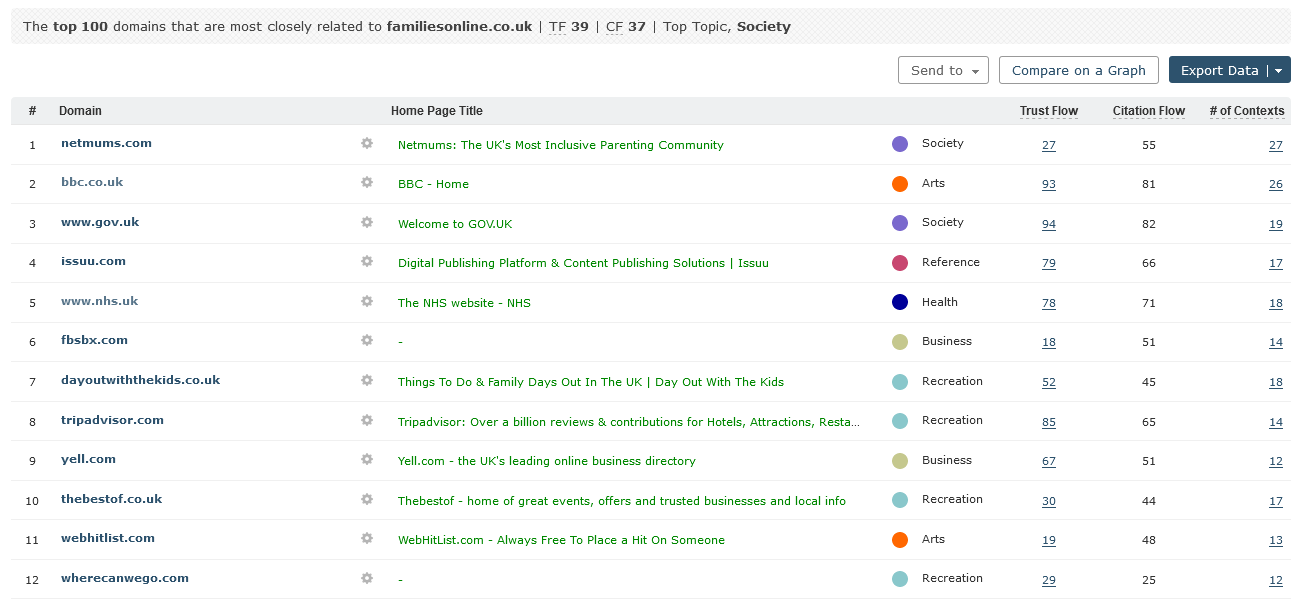Click Trust Flow value 27 for netmums.com
The height and width of the screenshot is (599, 1307).
[x=1048, y=145]
